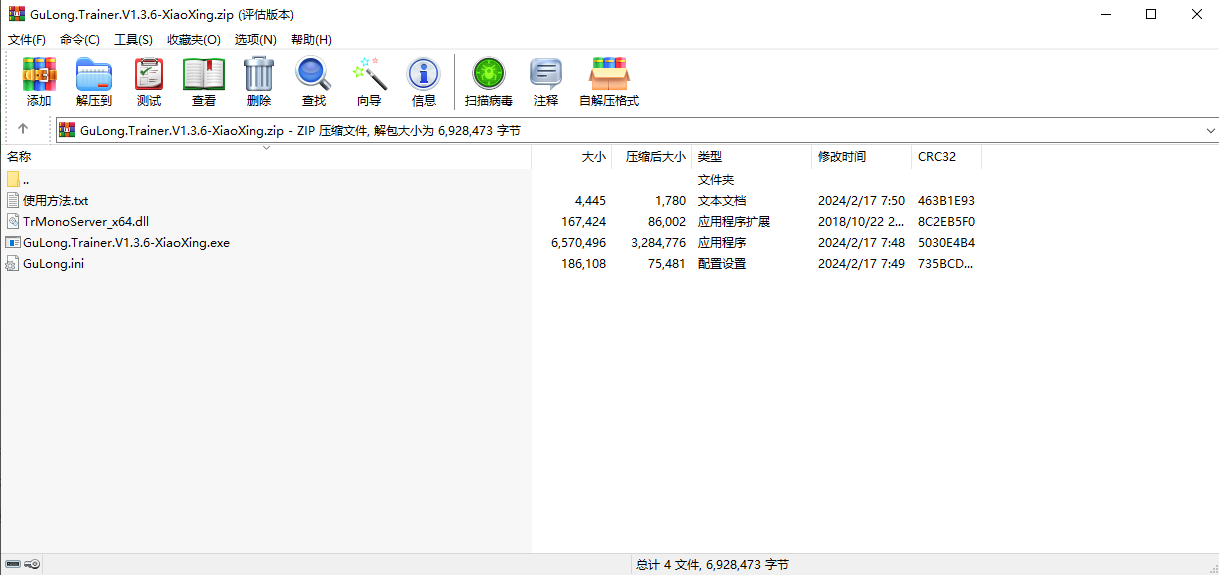Open the 收藏夹(O) menu

coord(194,40)
